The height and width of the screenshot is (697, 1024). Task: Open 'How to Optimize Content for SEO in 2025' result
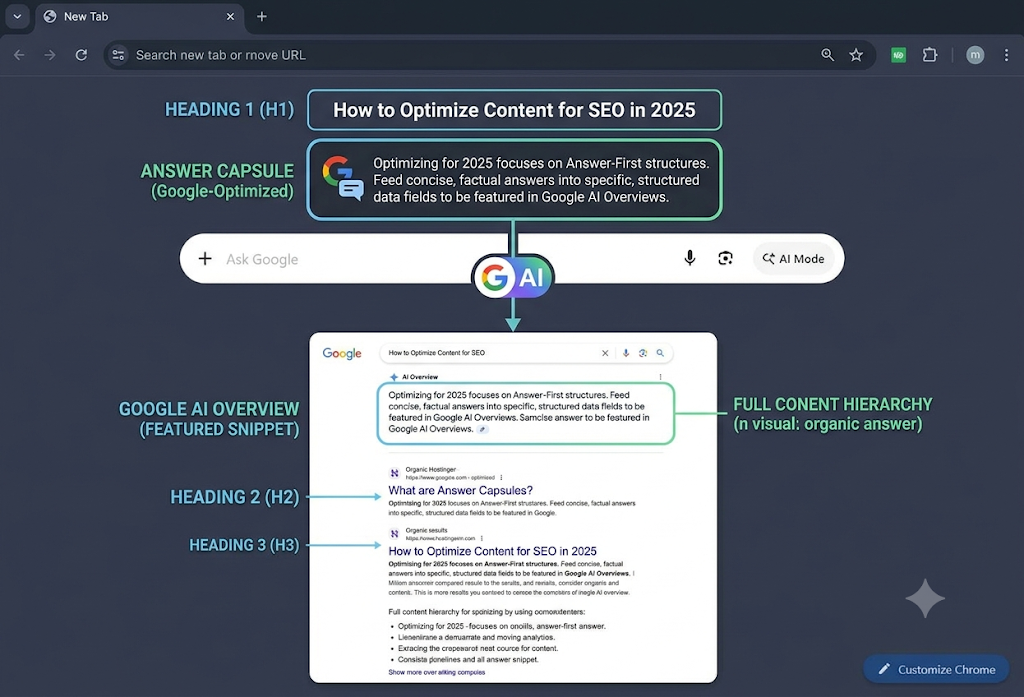coord(492,551)
